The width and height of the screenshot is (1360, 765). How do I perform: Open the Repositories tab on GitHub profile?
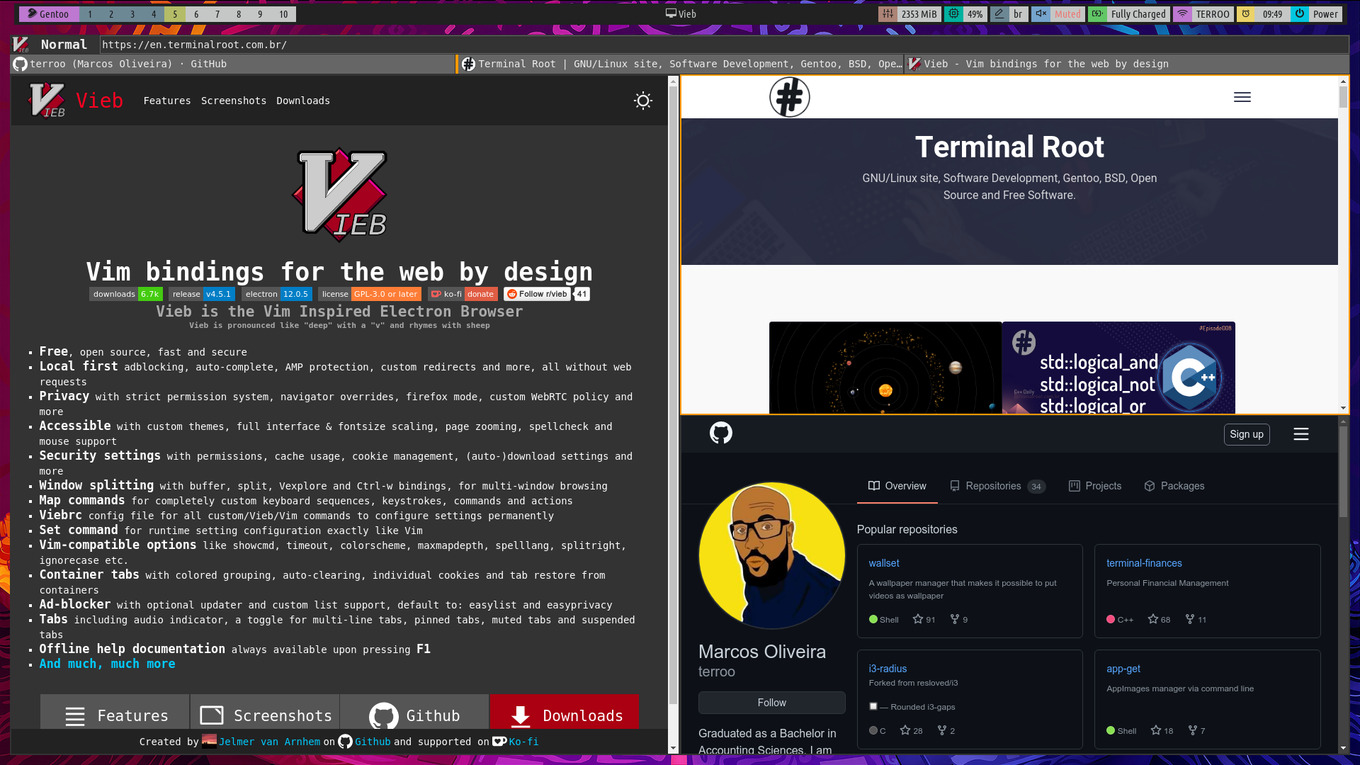coord(996,486)
